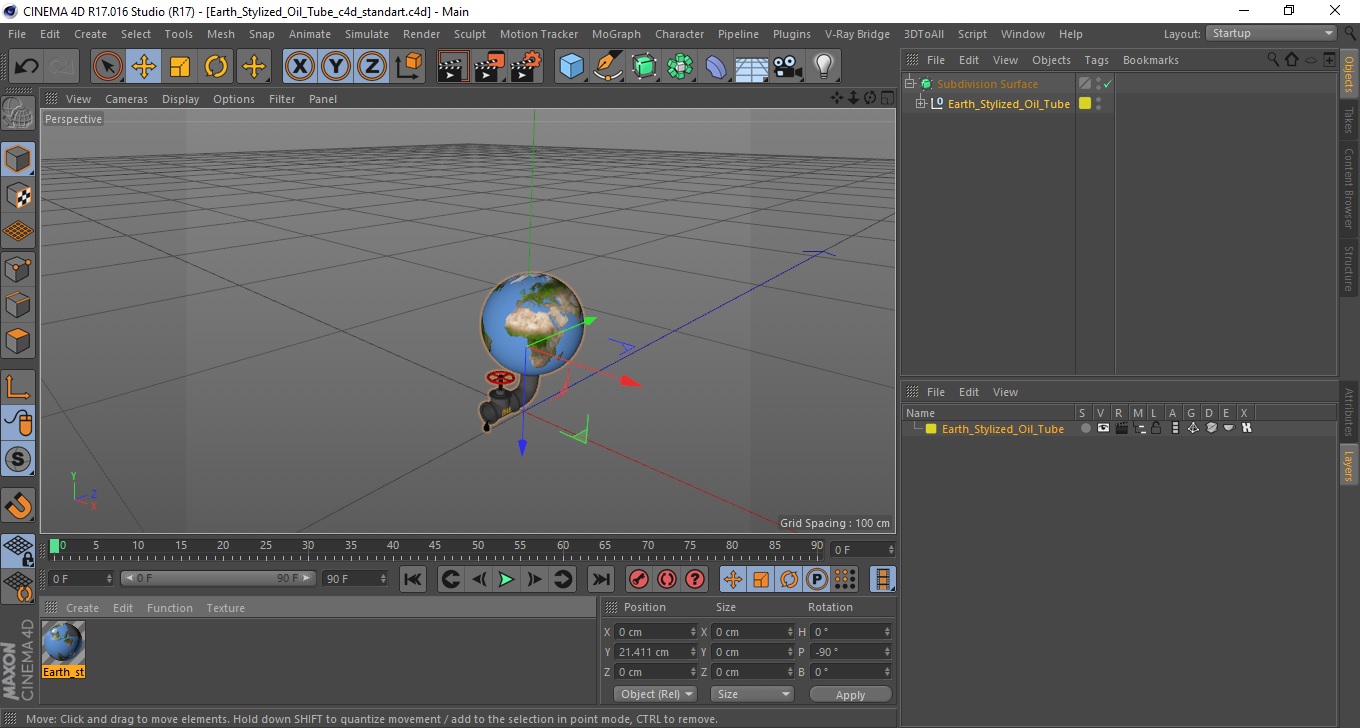
Task: Toggle the Subdivision Surface enable checkmark
Action: (x=1107, y=84)
